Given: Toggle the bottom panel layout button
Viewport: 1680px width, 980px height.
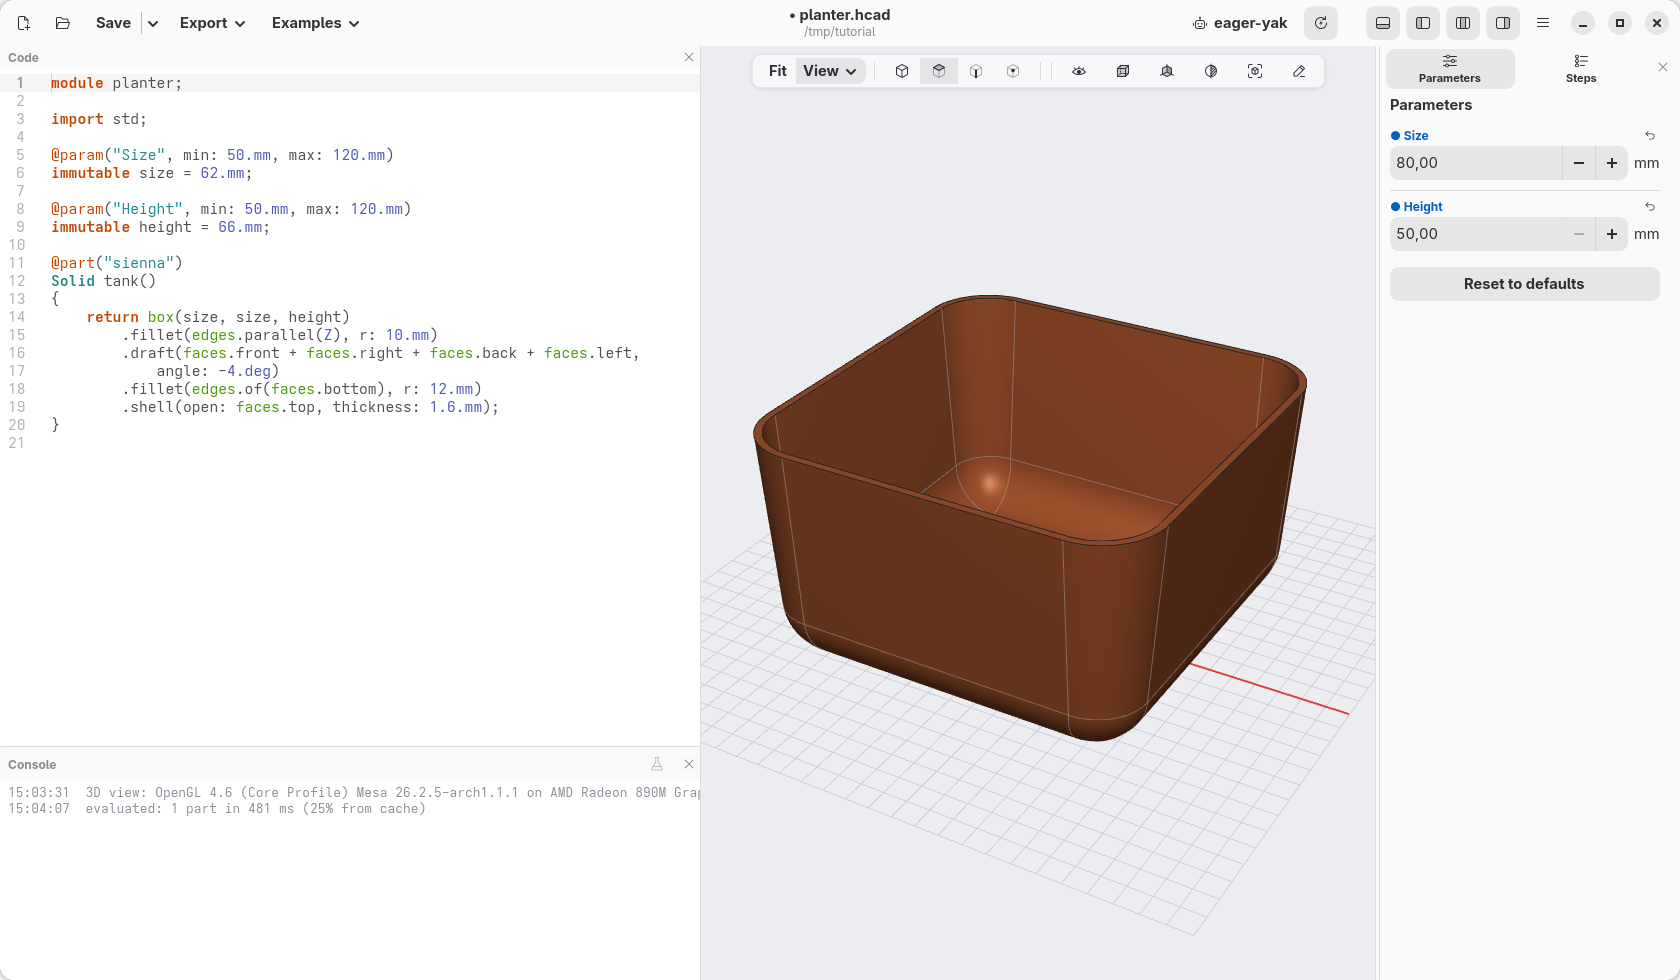Looking at the screenshot, I should pos(1383,23).
